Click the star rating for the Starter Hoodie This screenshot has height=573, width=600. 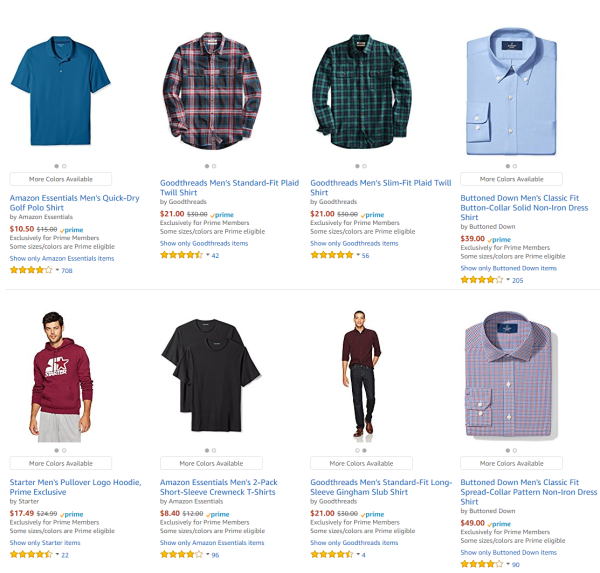[x=31, y=554]
